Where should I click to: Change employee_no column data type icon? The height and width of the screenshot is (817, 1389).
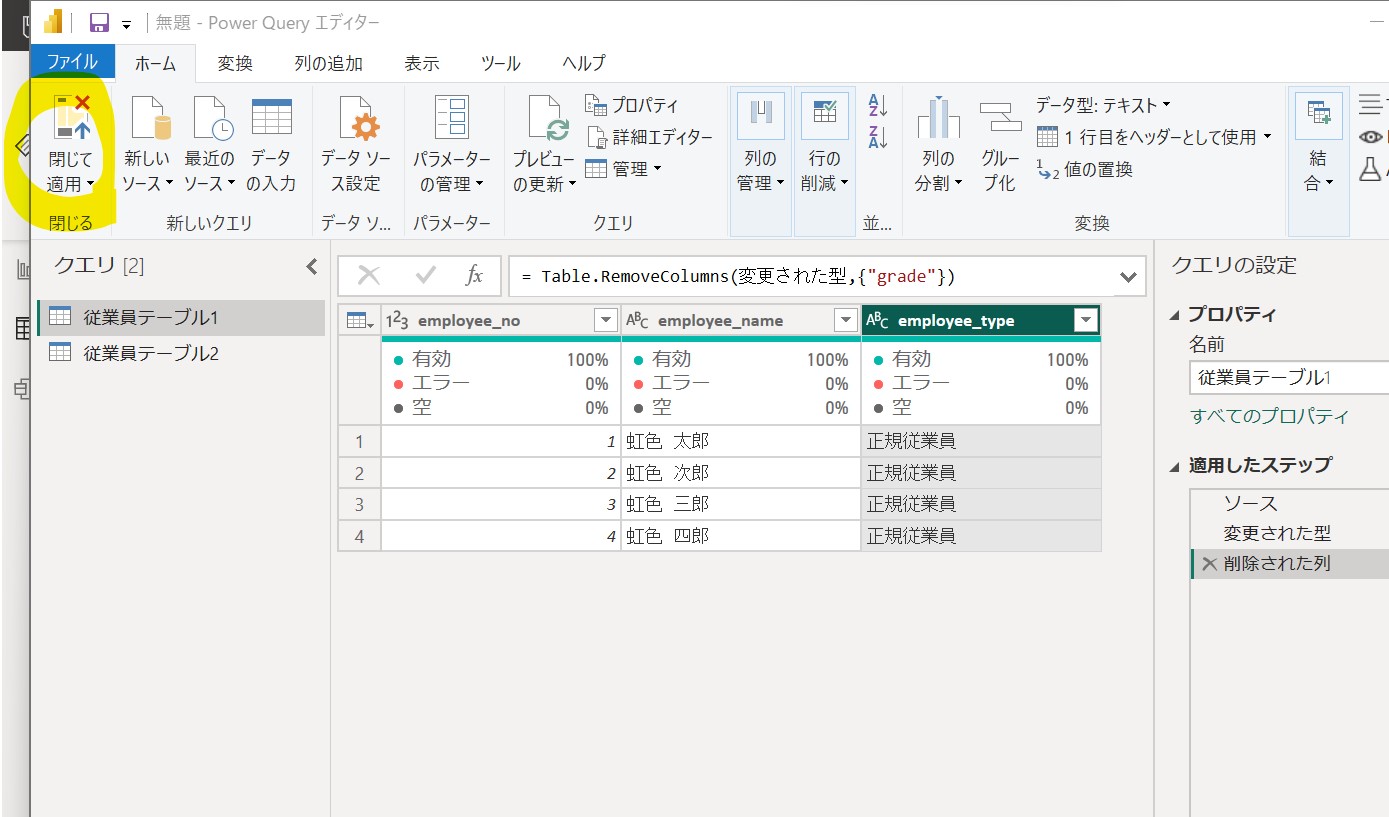click(397, 321)
